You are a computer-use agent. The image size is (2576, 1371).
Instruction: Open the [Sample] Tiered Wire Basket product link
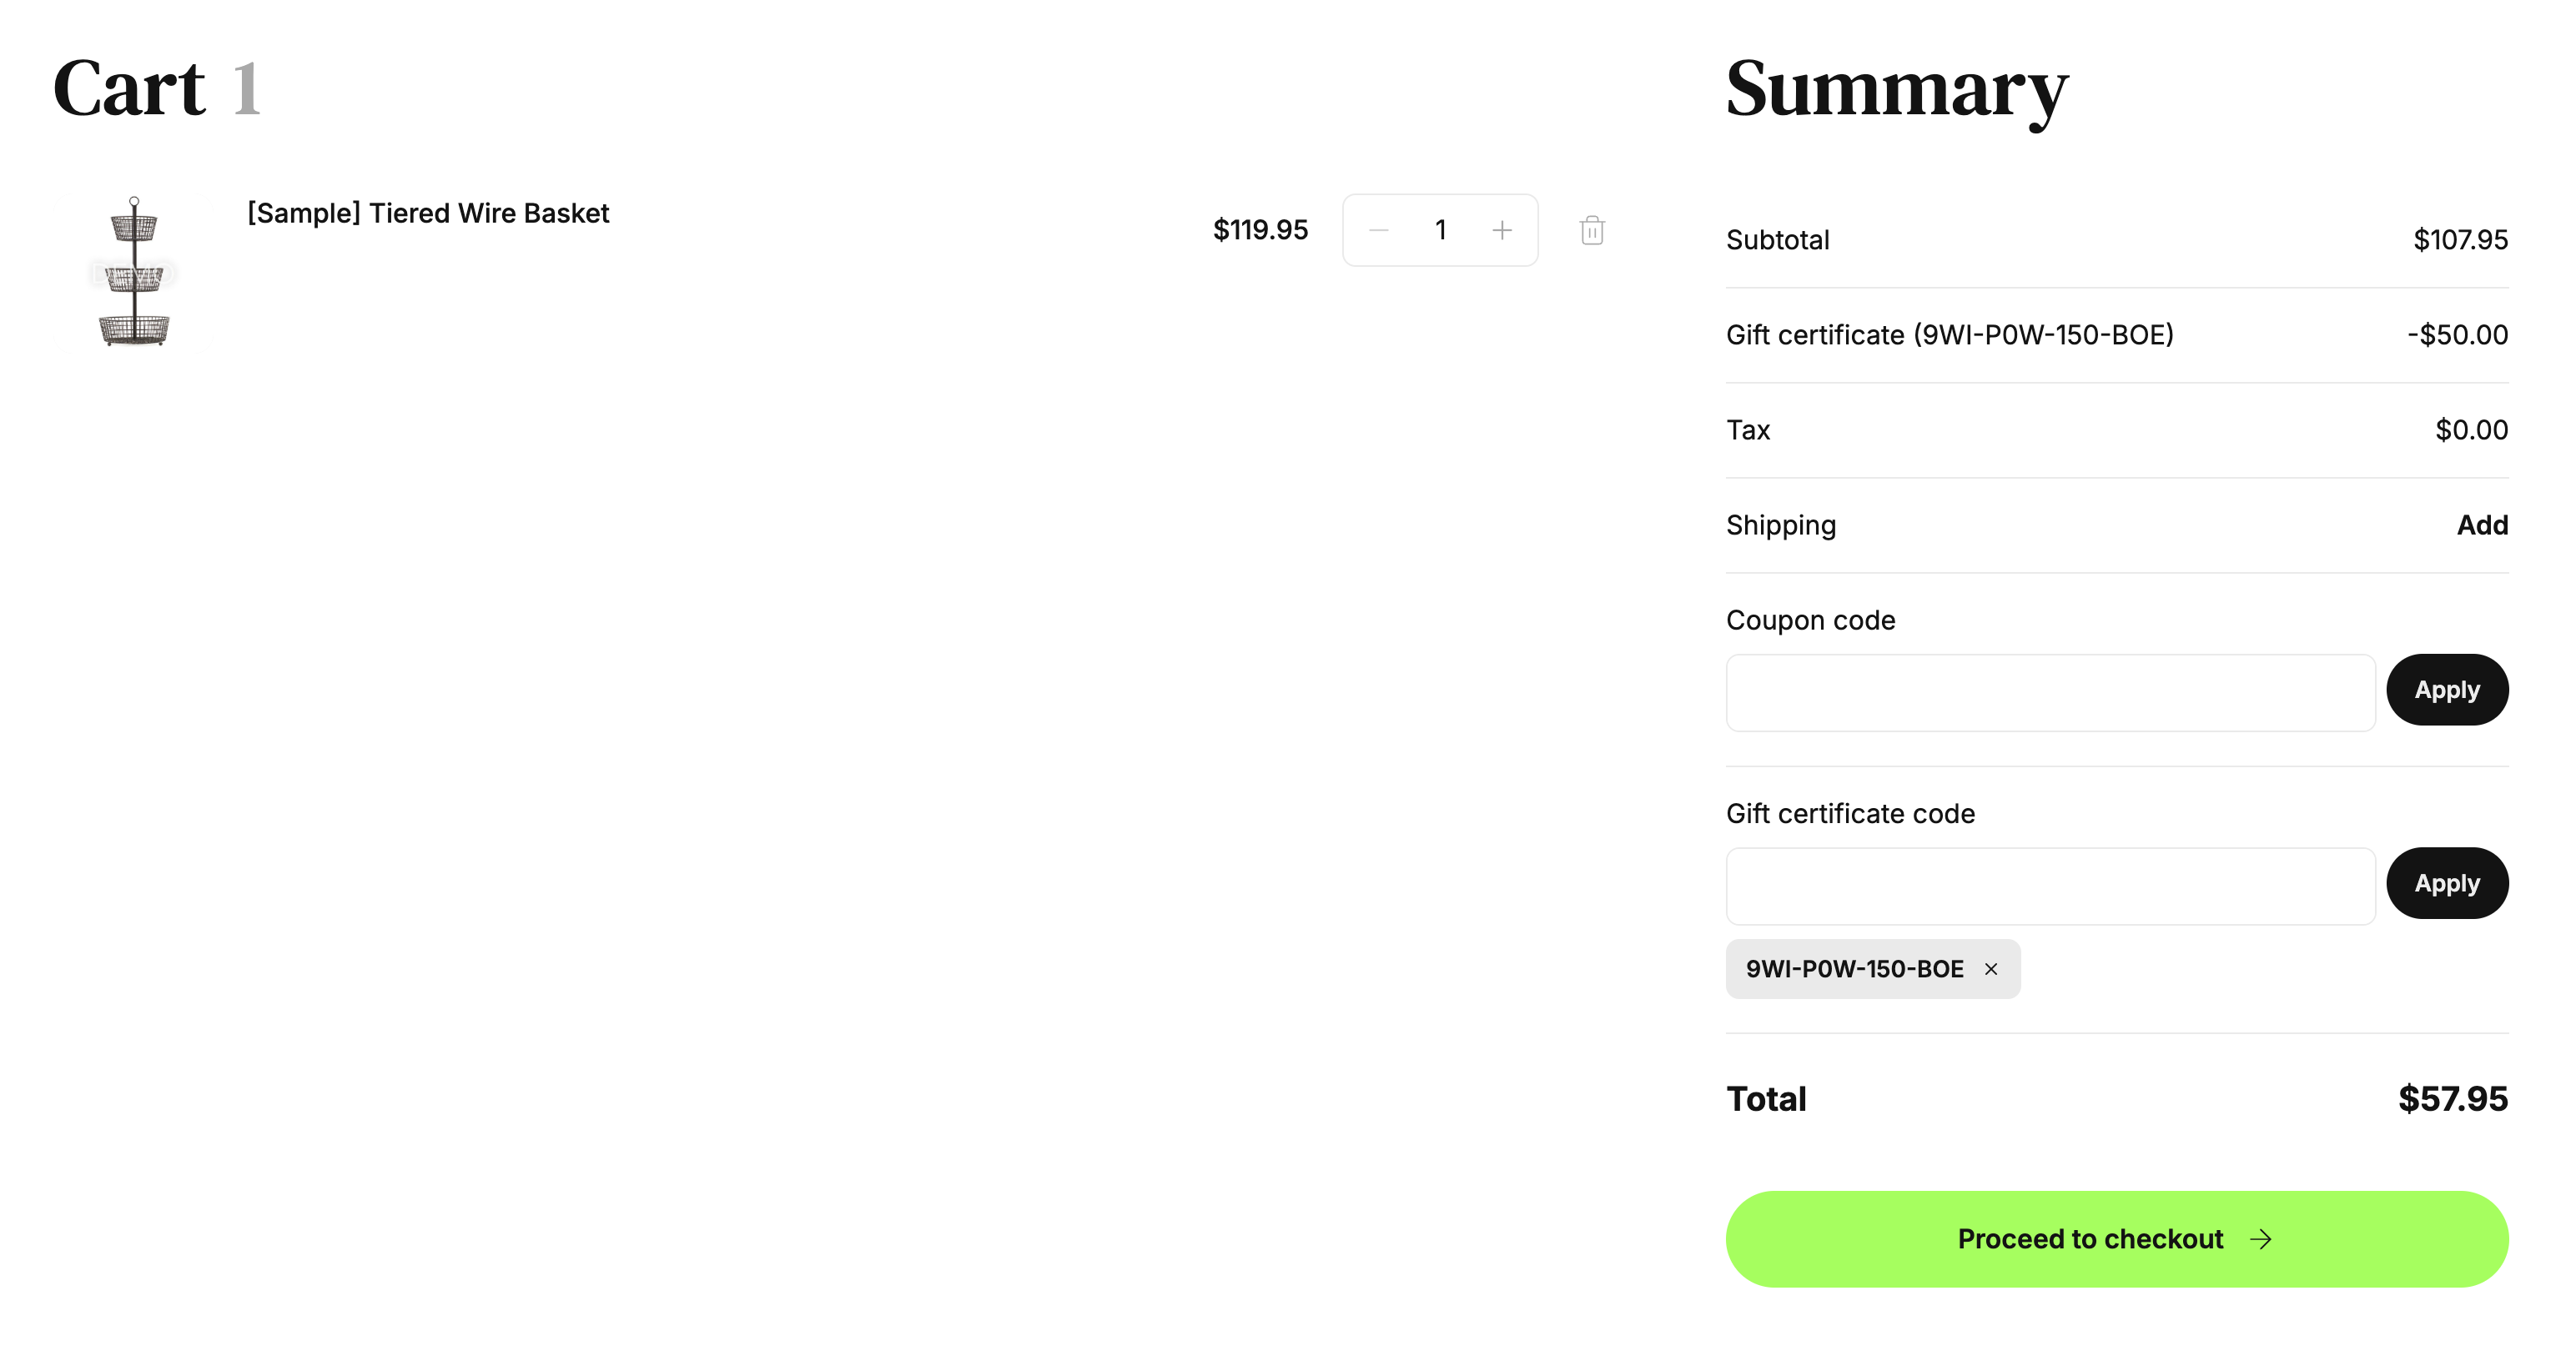click(x=428, y=213)
